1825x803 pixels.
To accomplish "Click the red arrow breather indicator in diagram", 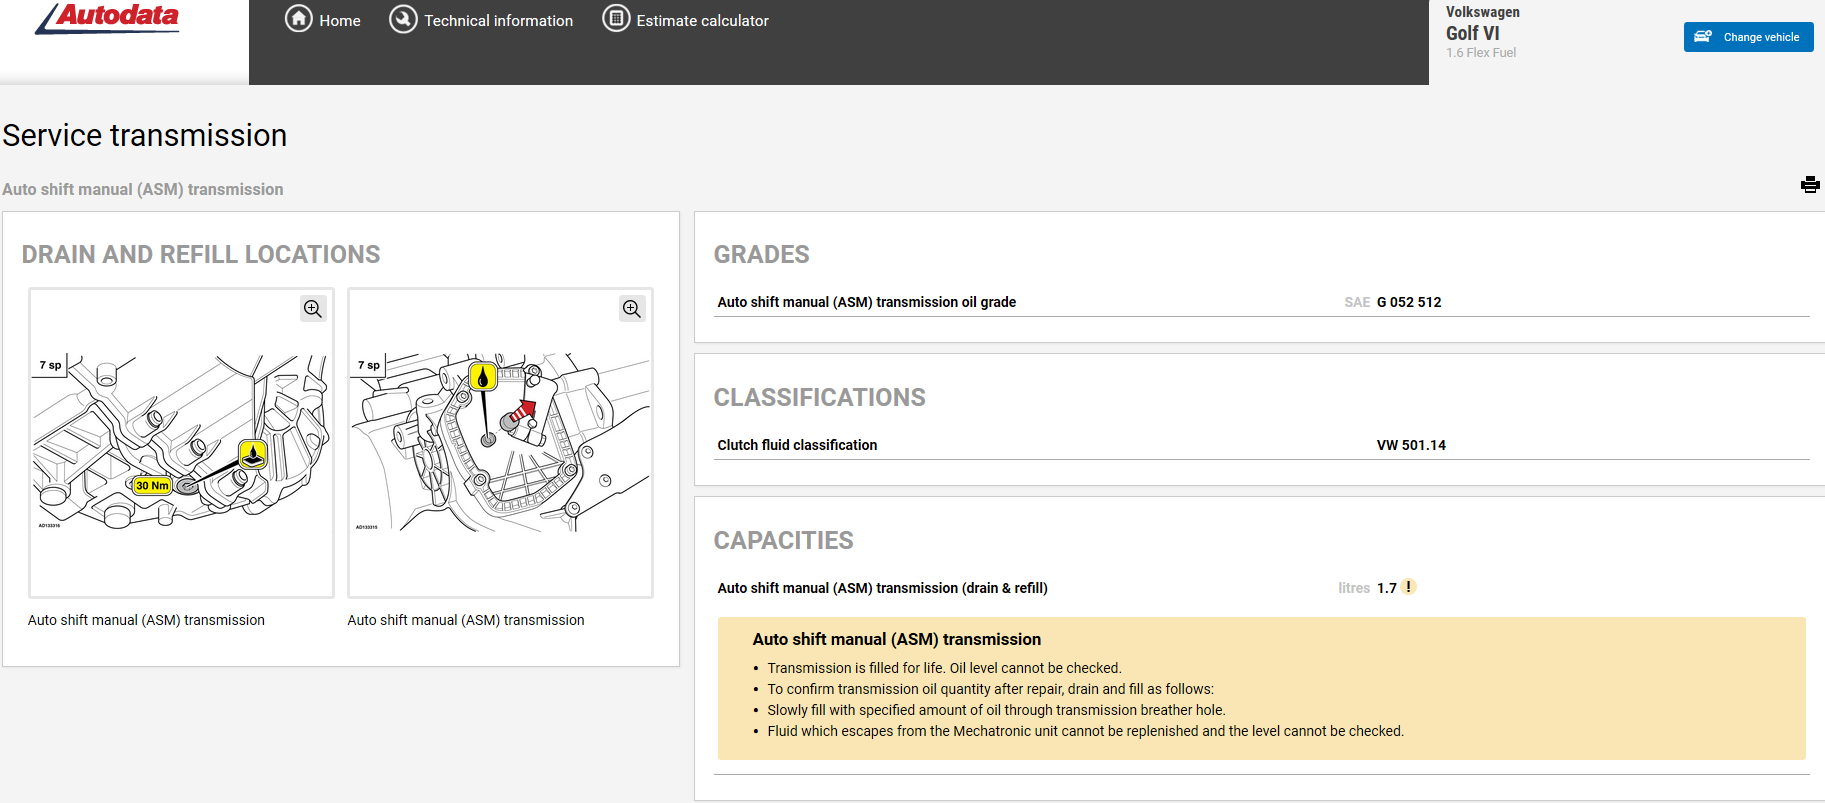I will [x=522, y=411].
